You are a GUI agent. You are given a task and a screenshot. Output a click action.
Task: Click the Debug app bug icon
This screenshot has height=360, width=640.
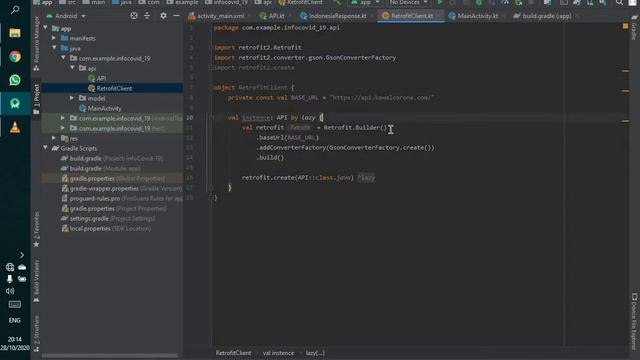[x=479, y=2]
